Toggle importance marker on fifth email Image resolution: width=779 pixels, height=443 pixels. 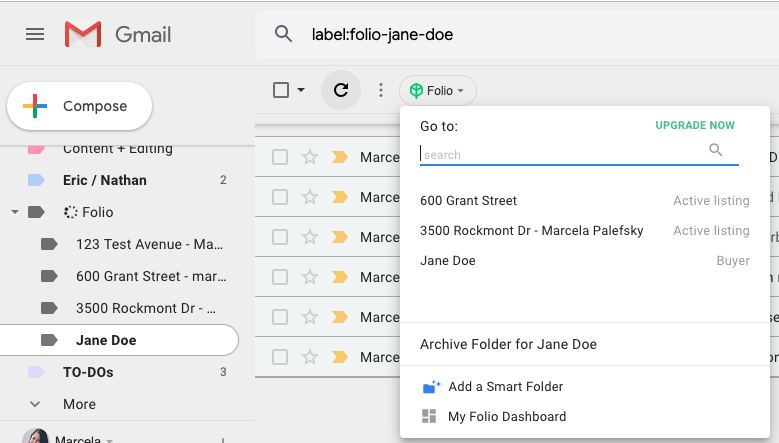[x=340, y=317]
